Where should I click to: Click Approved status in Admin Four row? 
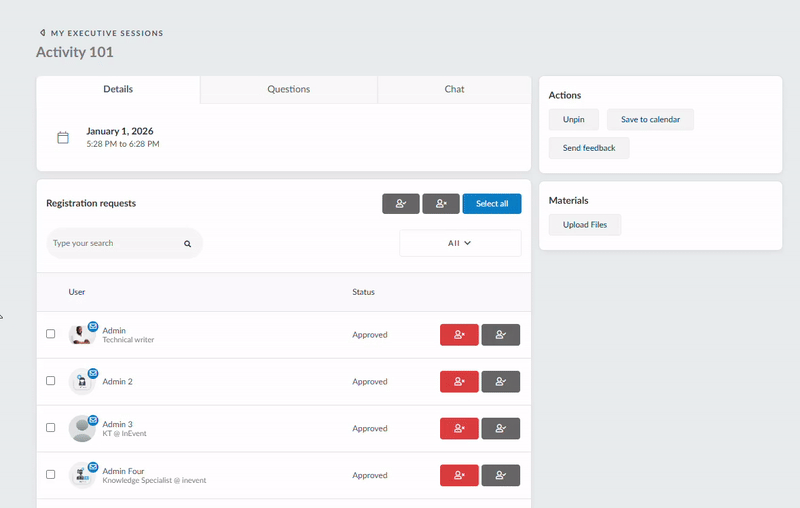(370, 476)
